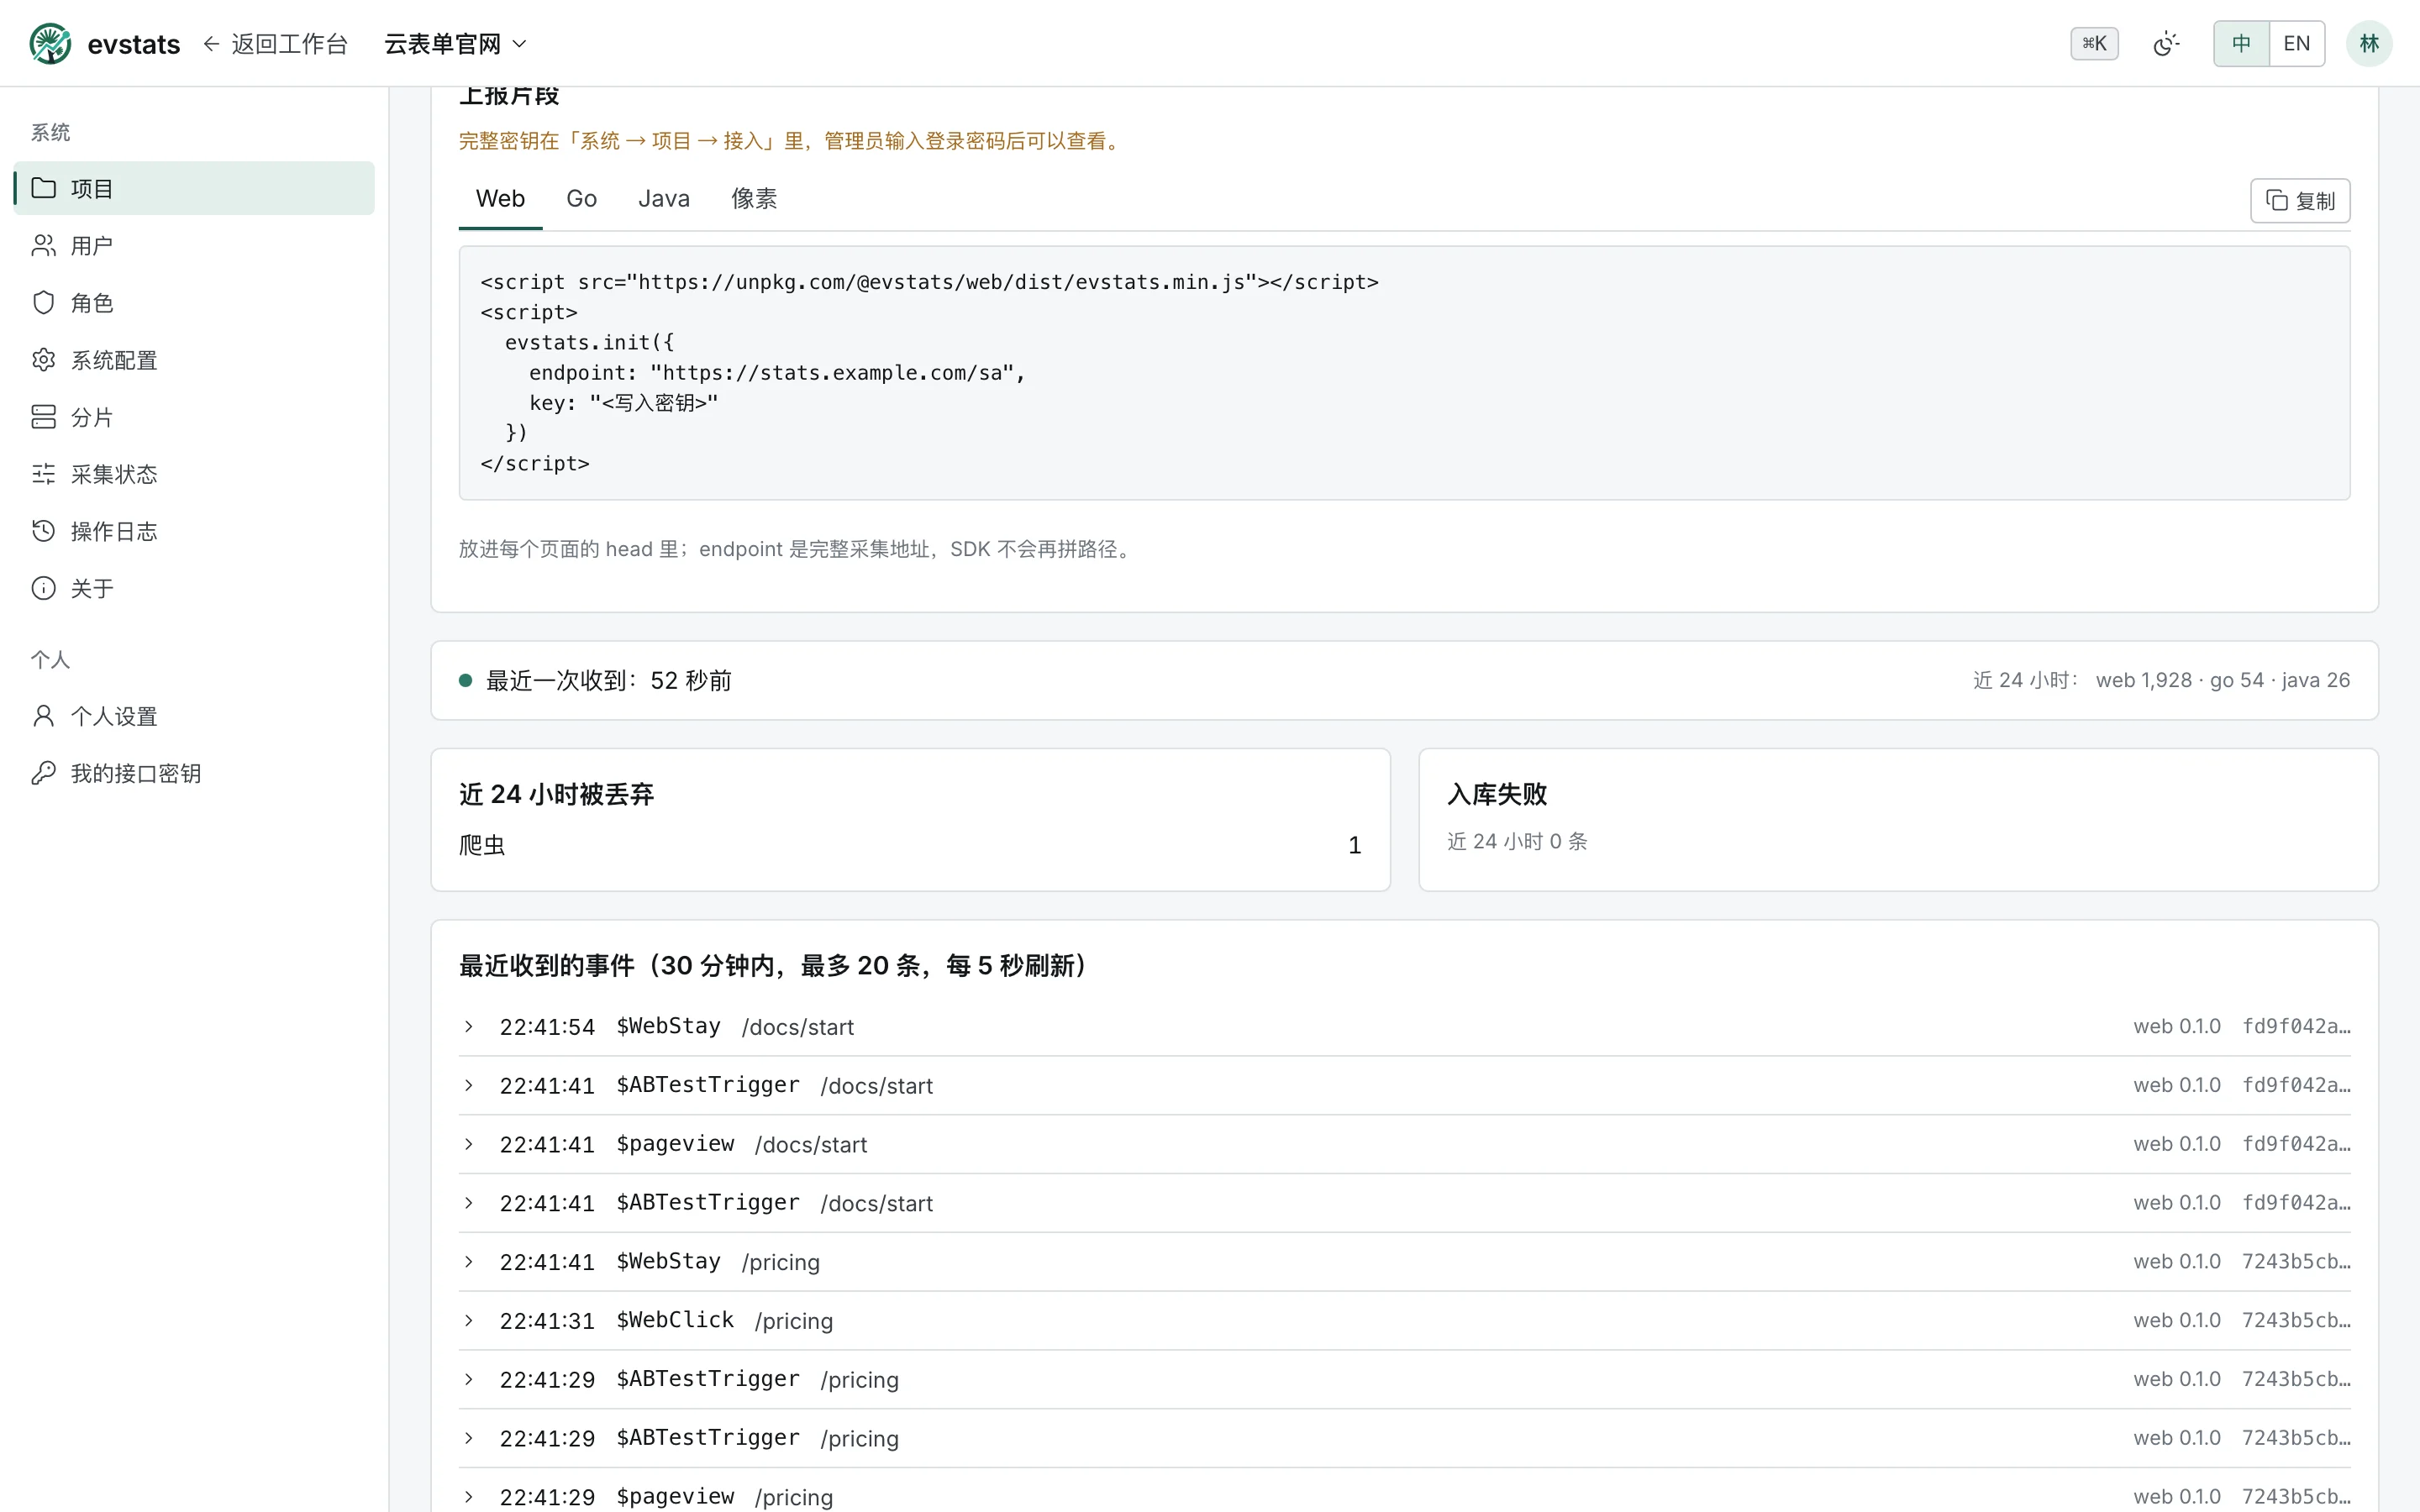Click the person icon for 个人设置
This screenshot has width=2420, height=1512.
[x=43, y=715]
